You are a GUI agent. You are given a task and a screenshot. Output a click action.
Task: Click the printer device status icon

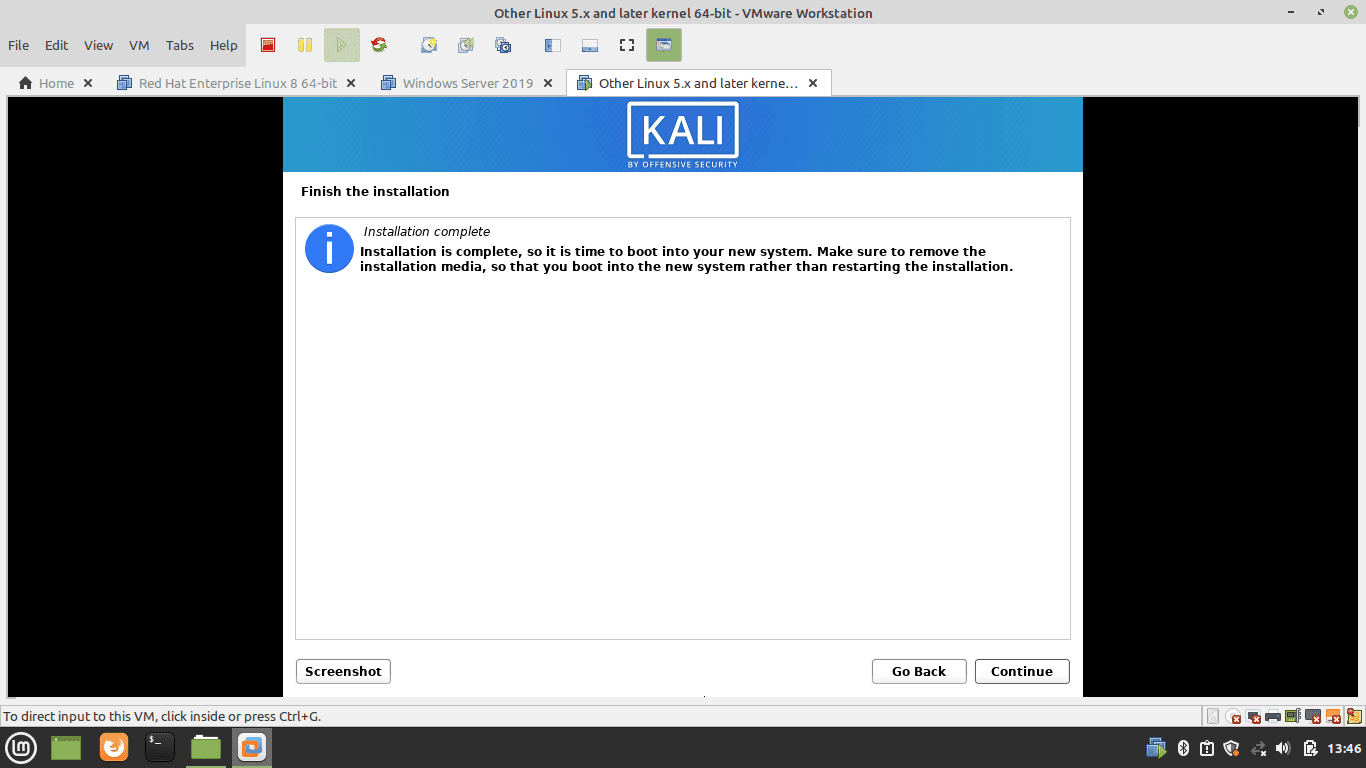pyautogui.click(x=1273, y=716)
